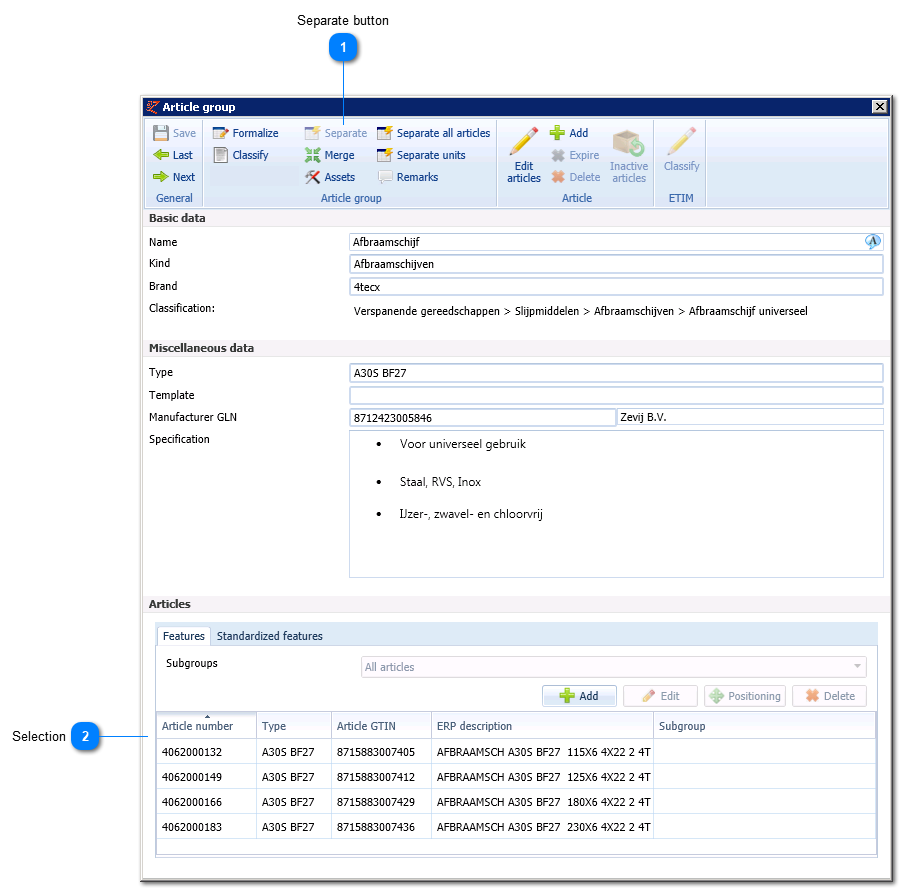Click Delete button above the articles table
The height and width of the screenshot is (891, 902).
830,696
